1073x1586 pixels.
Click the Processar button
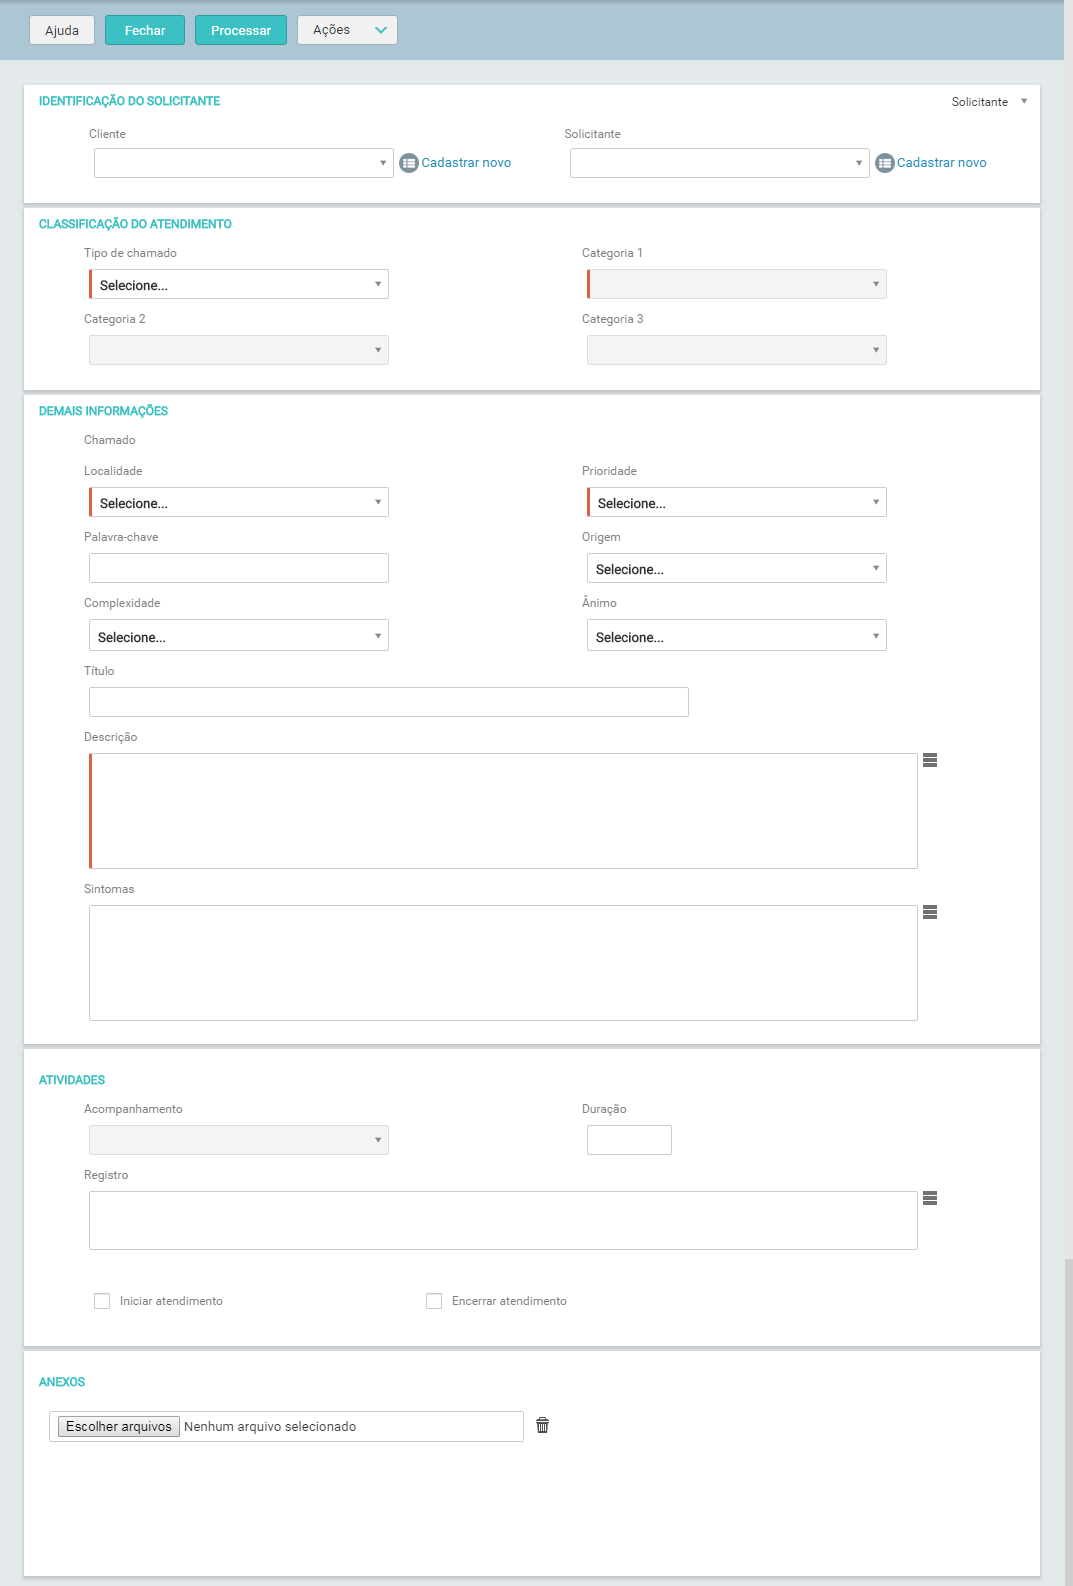pyautogui.click(x=241, y=30)
